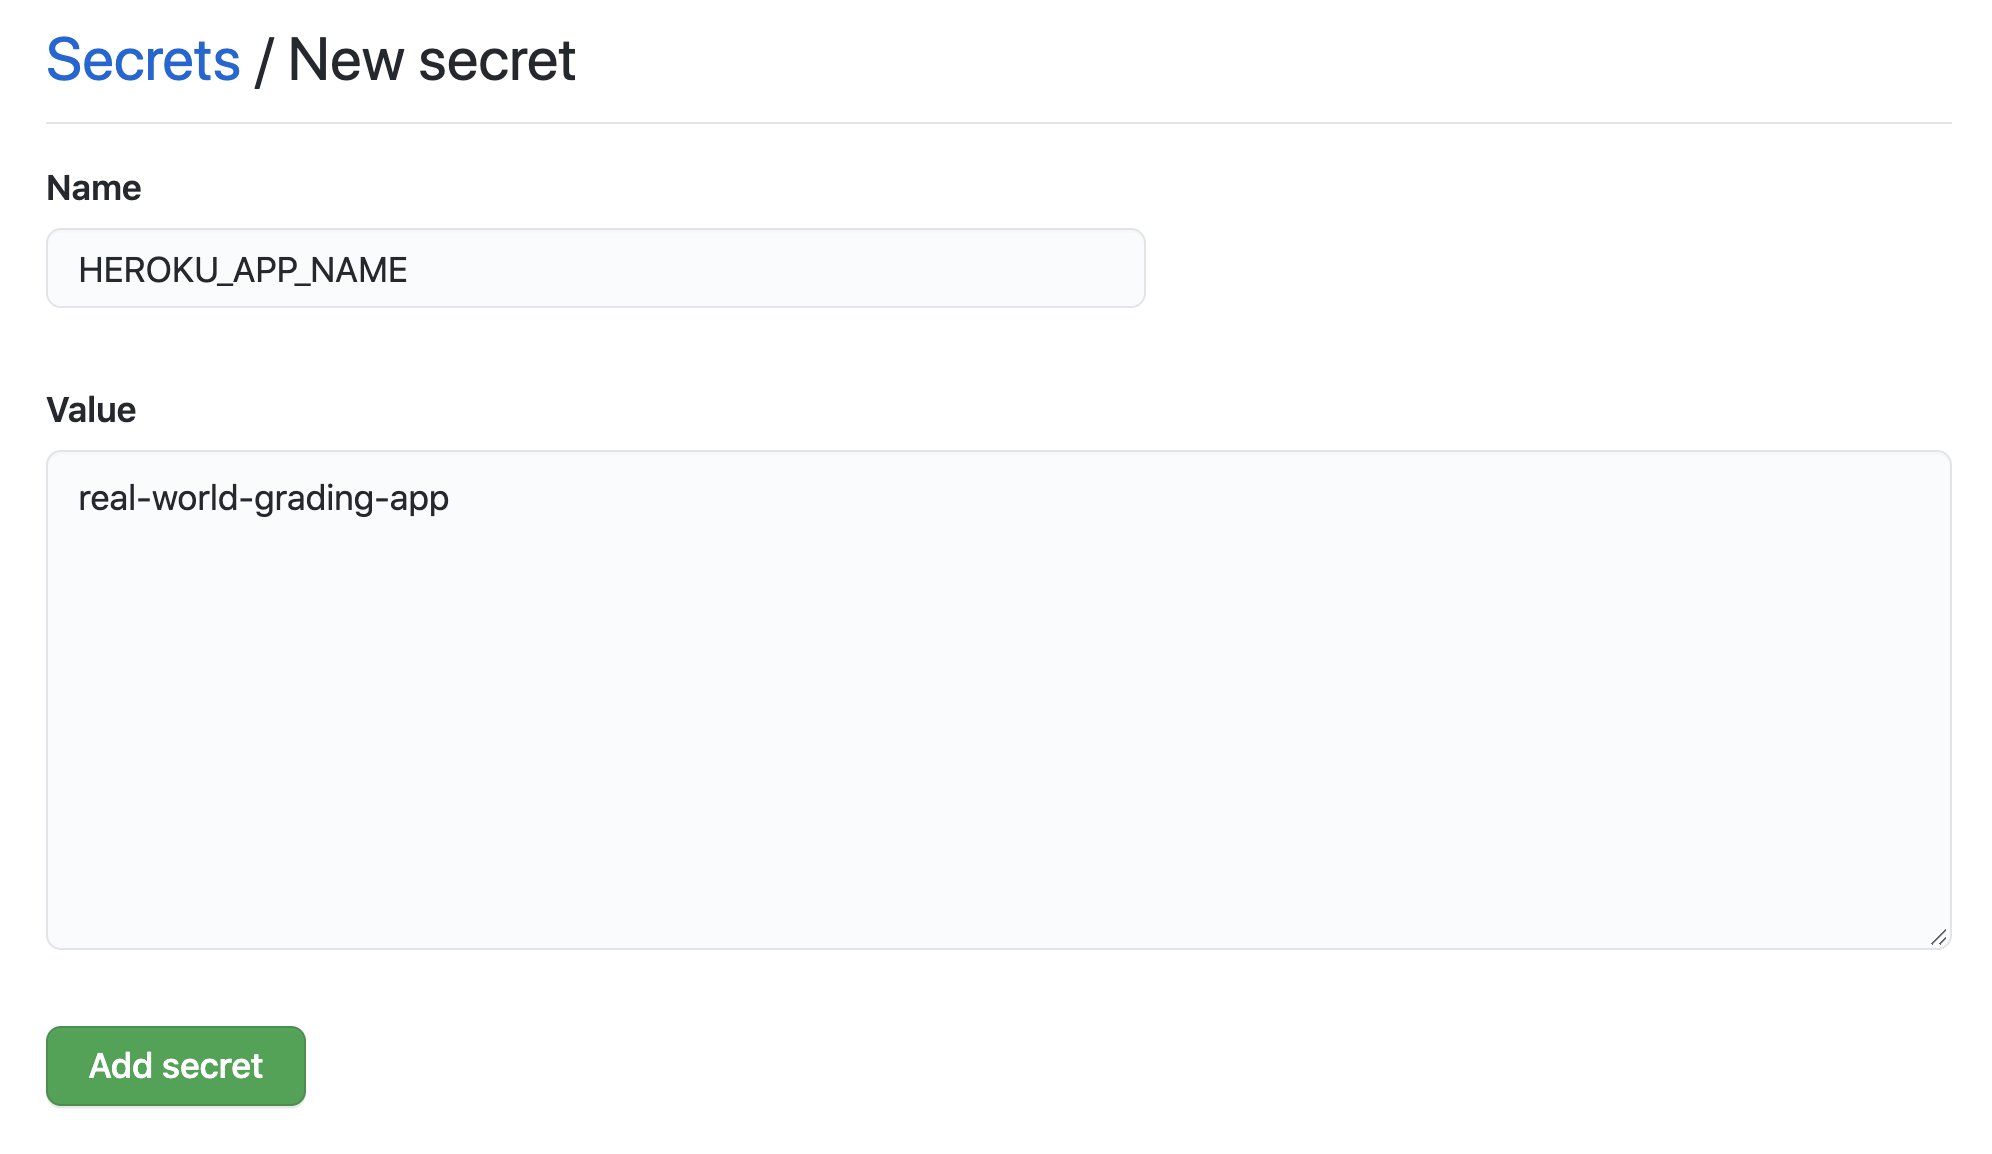
Task: Click the empty right side of Name field
Action: [x=900, y=268]
